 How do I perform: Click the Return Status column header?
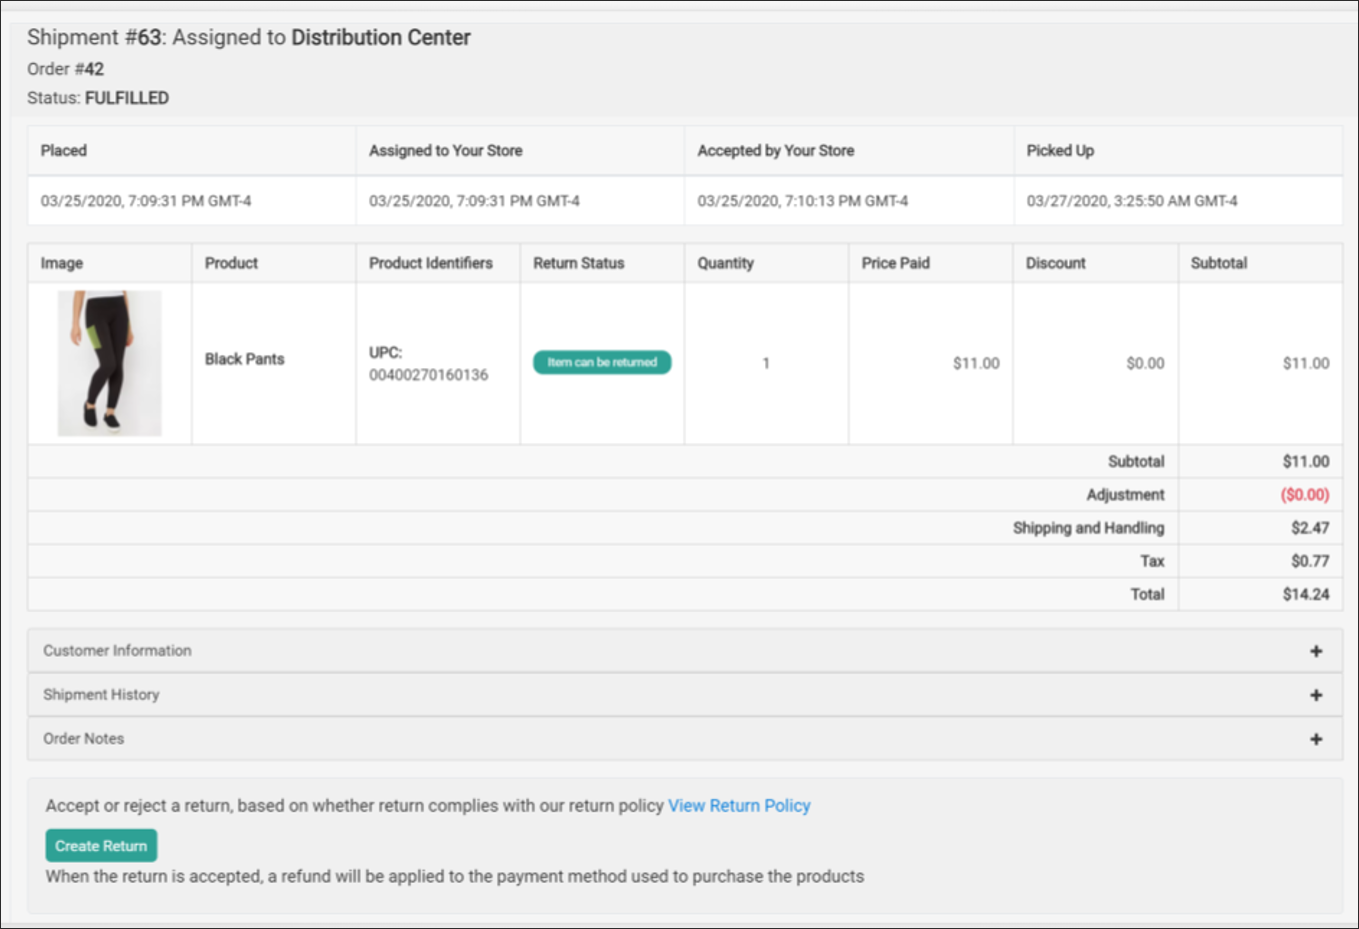[x=578, y=263]
